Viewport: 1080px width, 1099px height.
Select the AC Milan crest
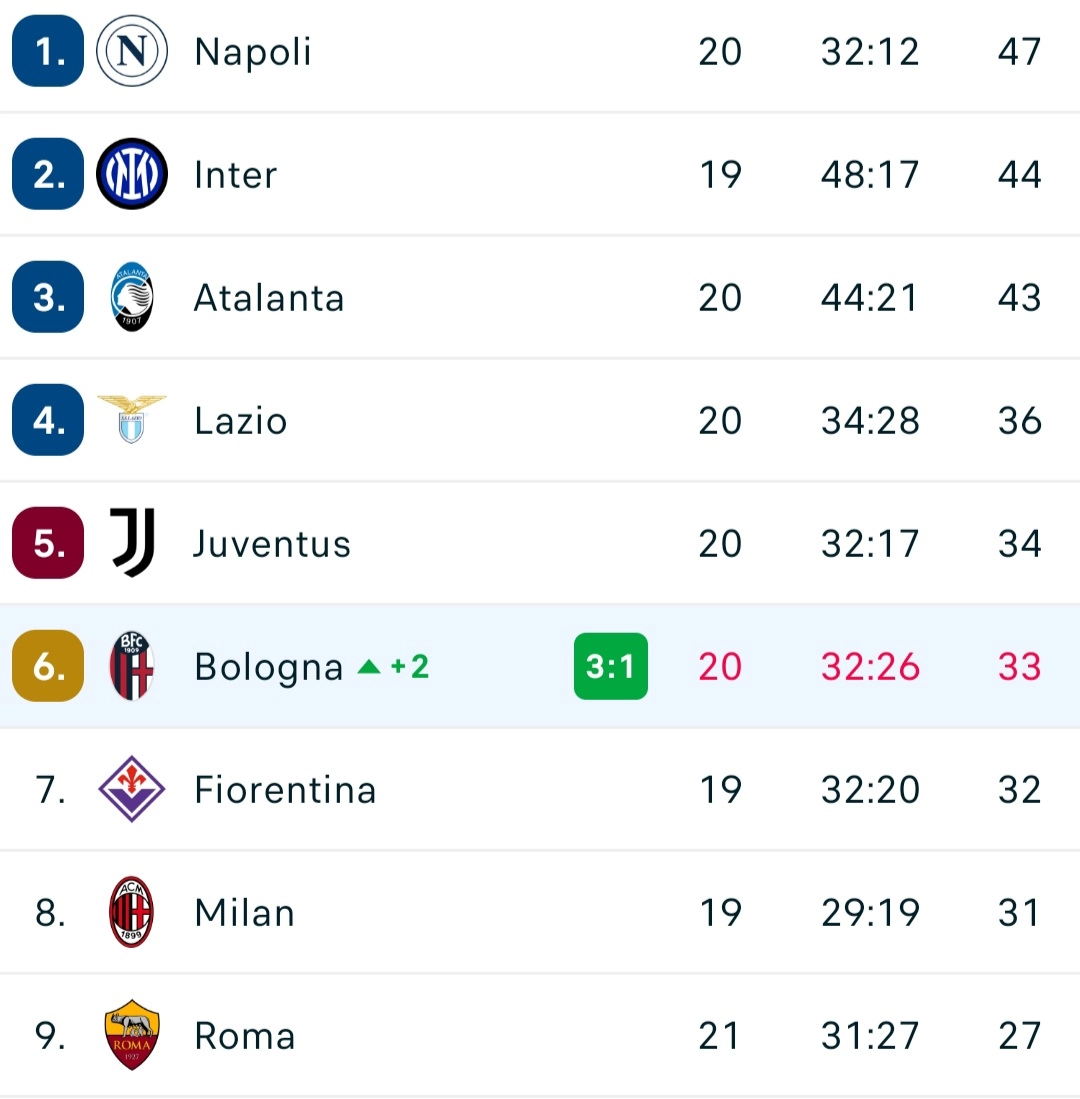point(132,912)
